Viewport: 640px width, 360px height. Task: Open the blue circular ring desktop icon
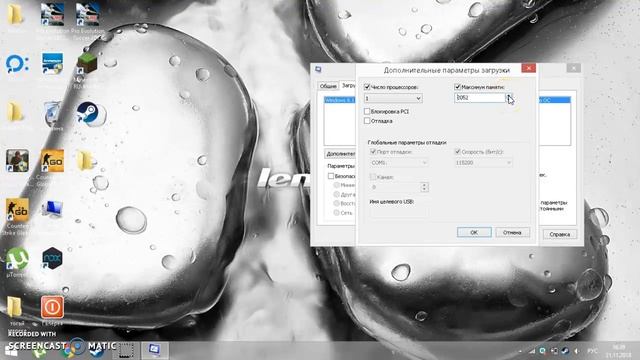(x=17, y=64)
